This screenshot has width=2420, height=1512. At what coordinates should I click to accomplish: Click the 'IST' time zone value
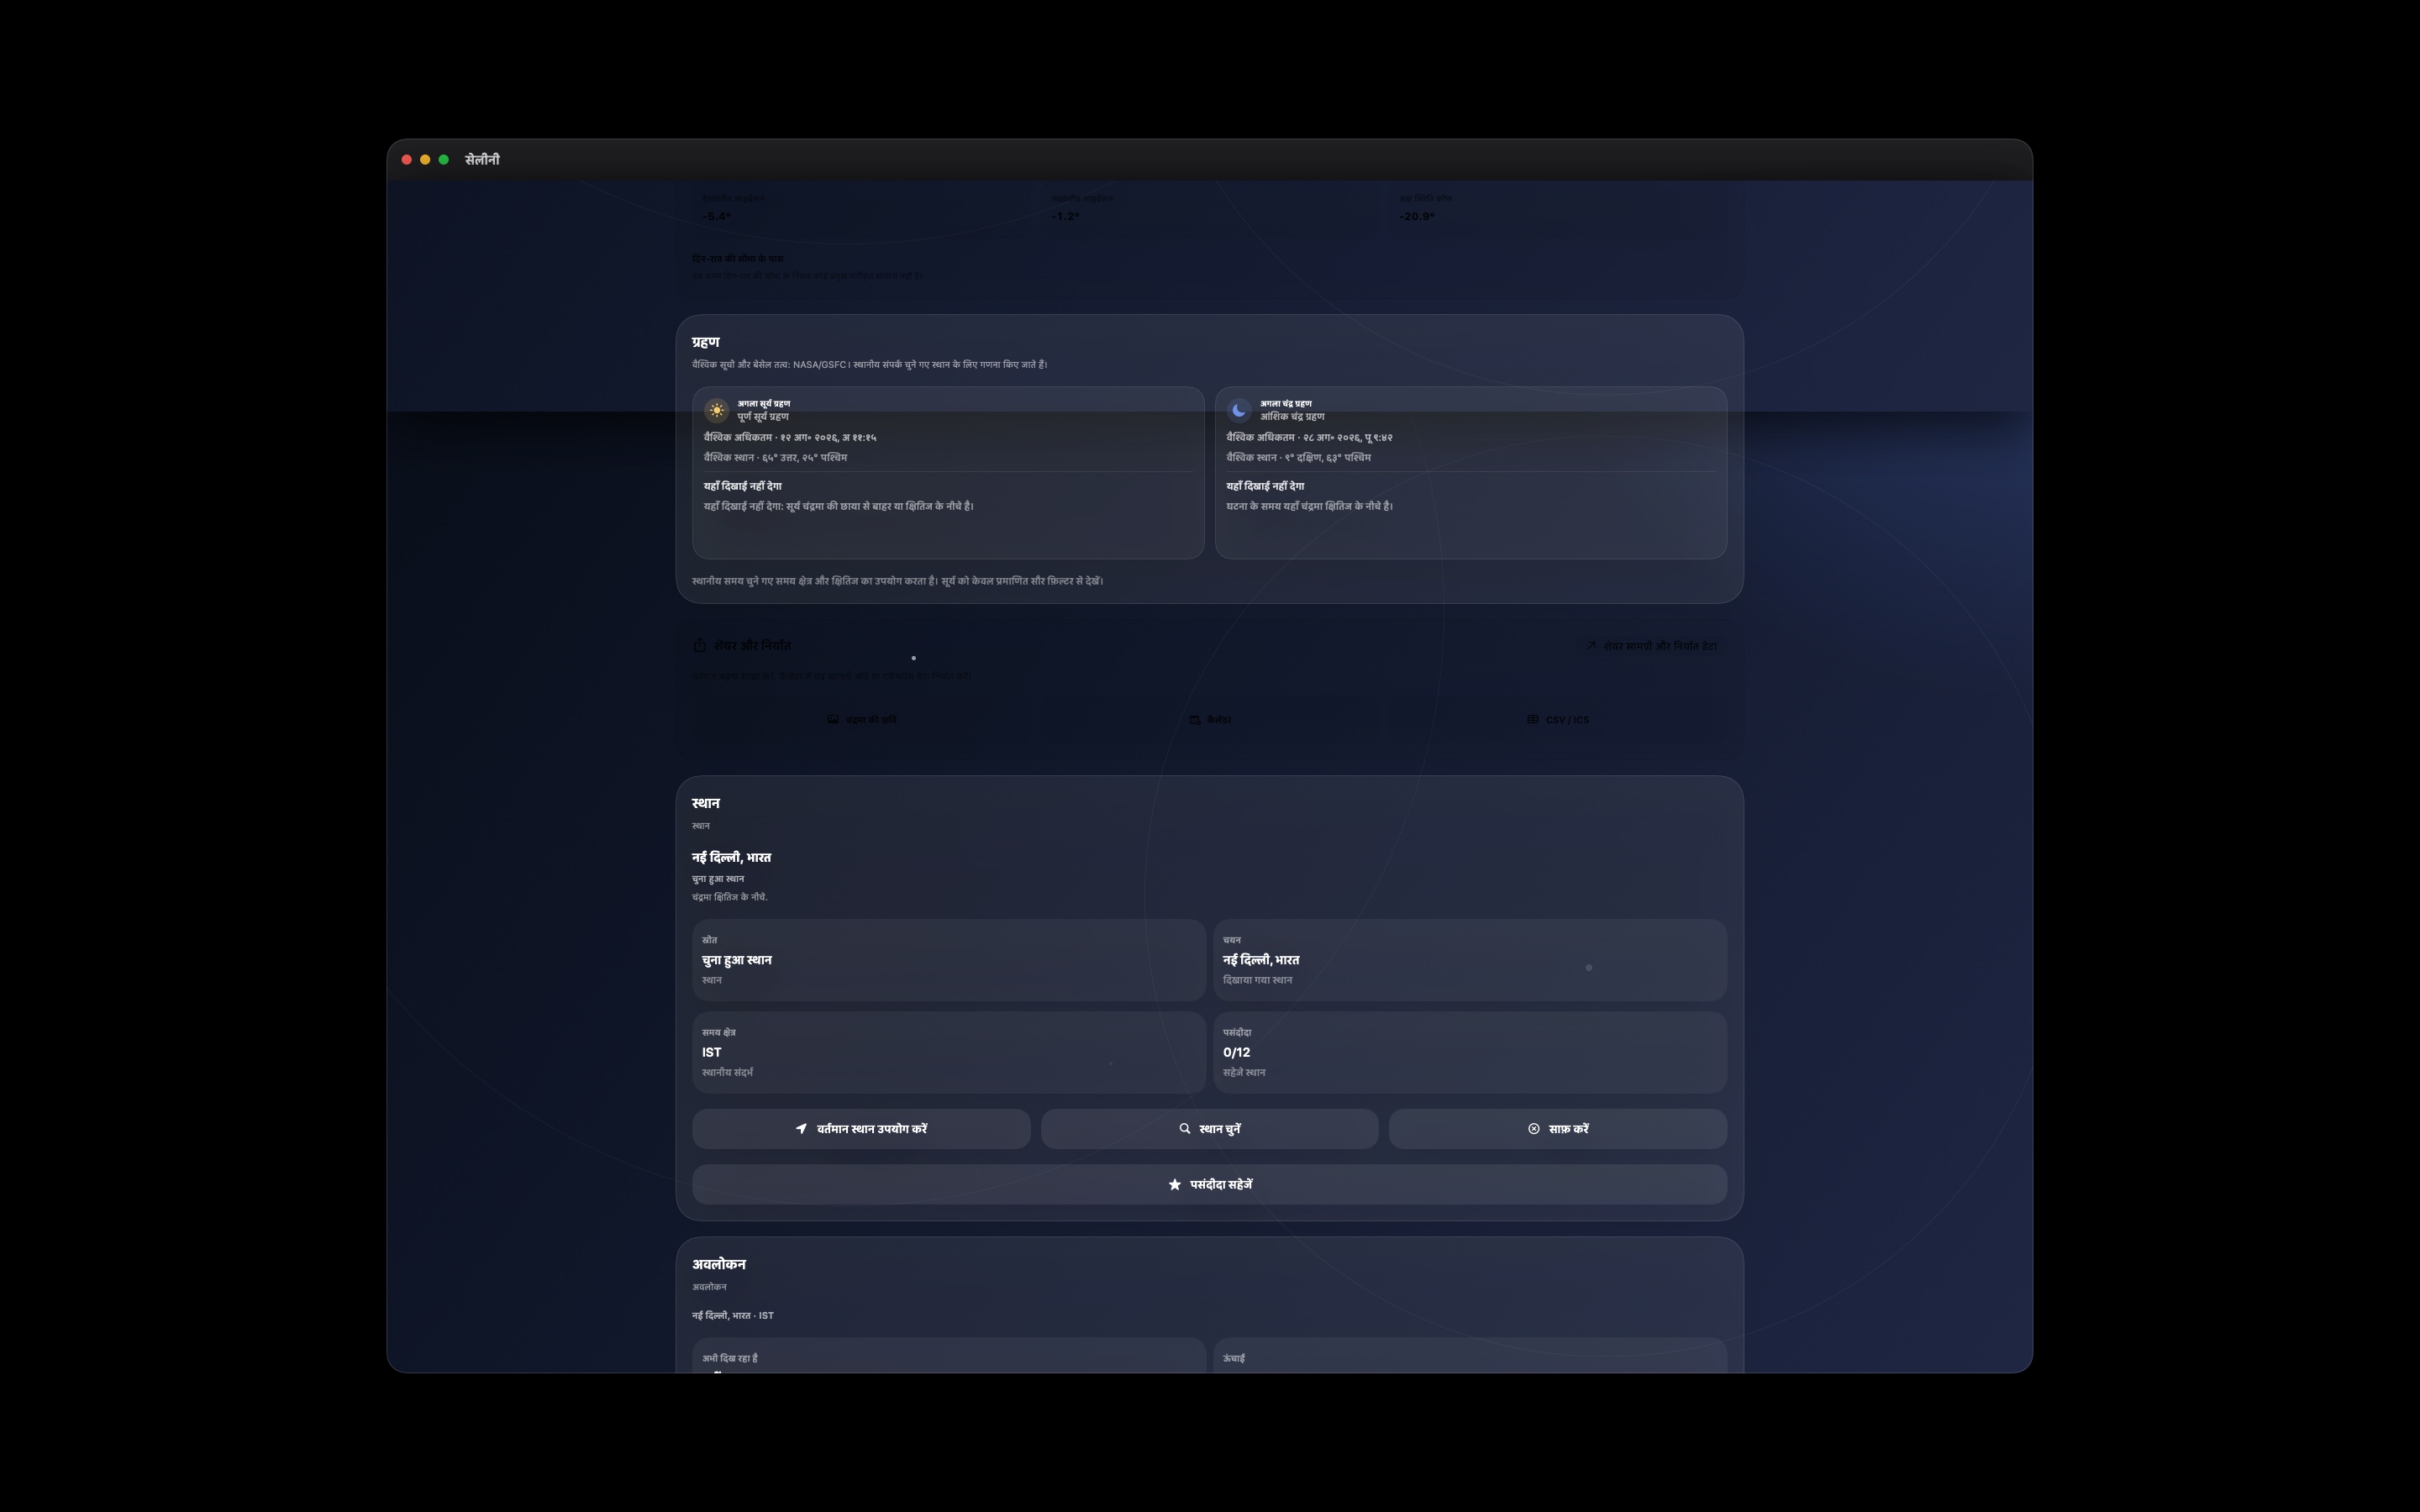pos(711,1053)
